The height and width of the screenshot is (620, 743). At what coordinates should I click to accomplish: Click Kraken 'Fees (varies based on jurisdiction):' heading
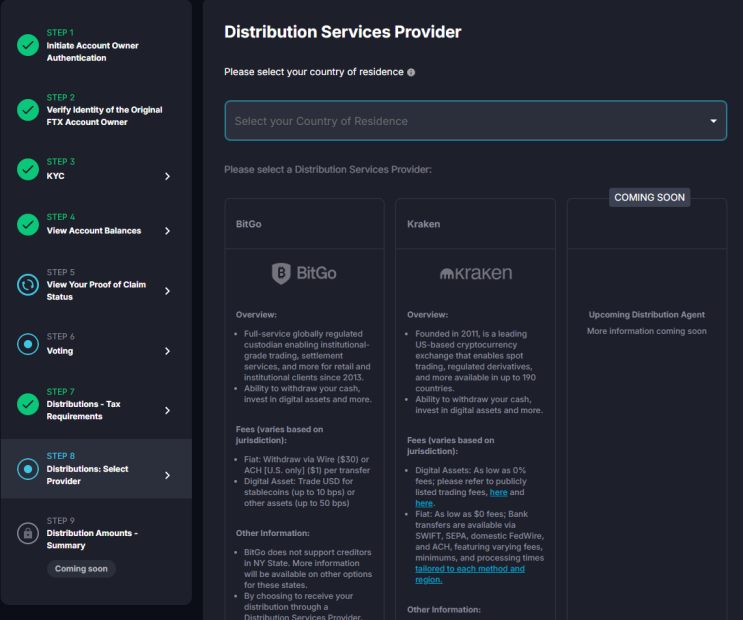451,446
